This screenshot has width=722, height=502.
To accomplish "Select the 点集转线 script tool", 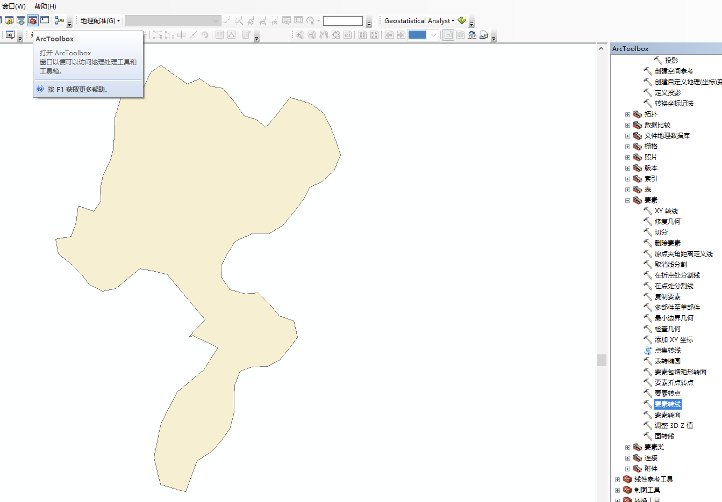I will tap(667, 350).
